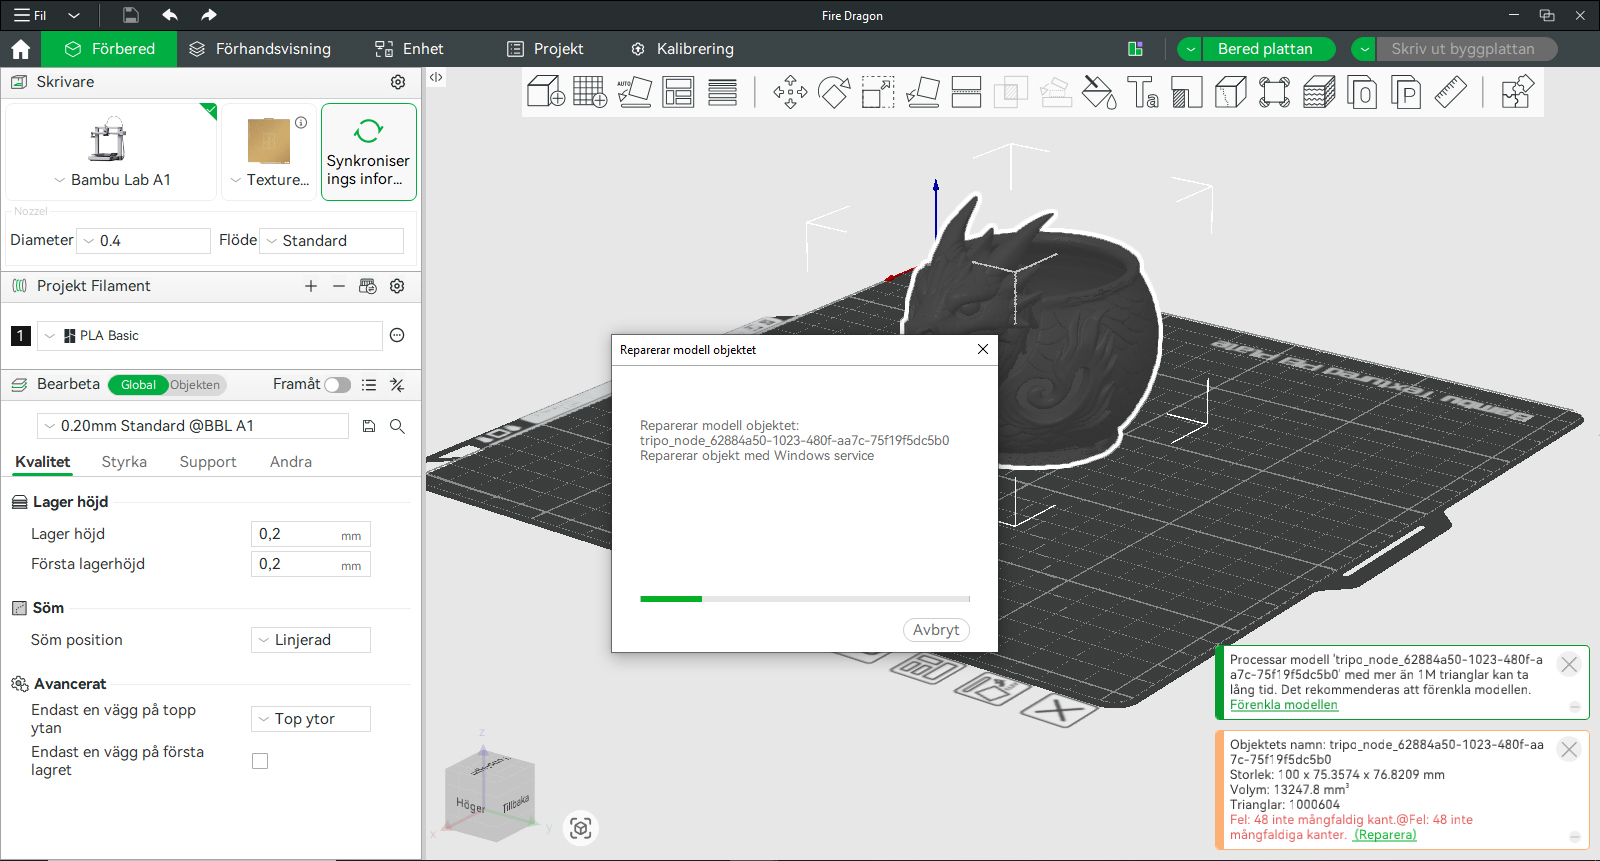Click the AMS sync icon in Projekt Filament
1600x861 pixels.
(x=368, y=286)
